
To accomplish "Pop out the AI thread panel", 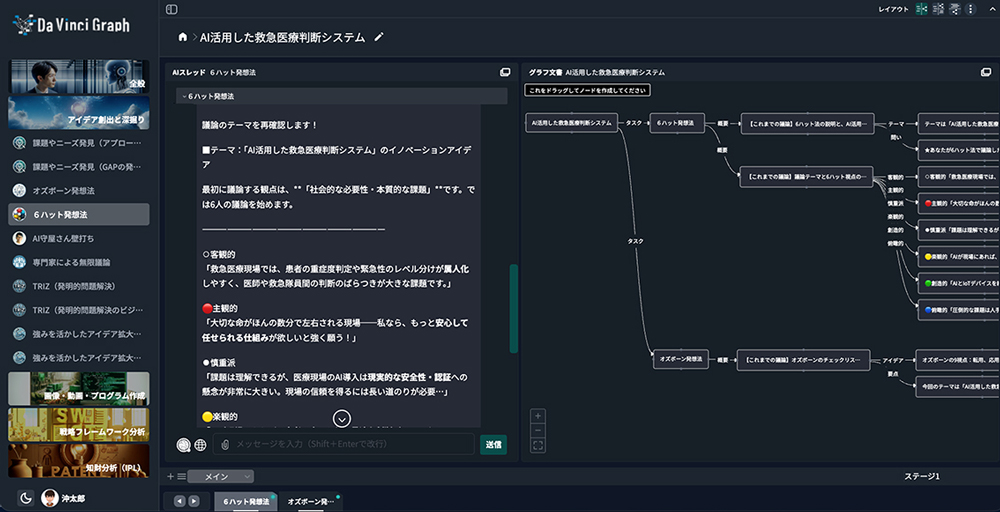I will (505, 73).
